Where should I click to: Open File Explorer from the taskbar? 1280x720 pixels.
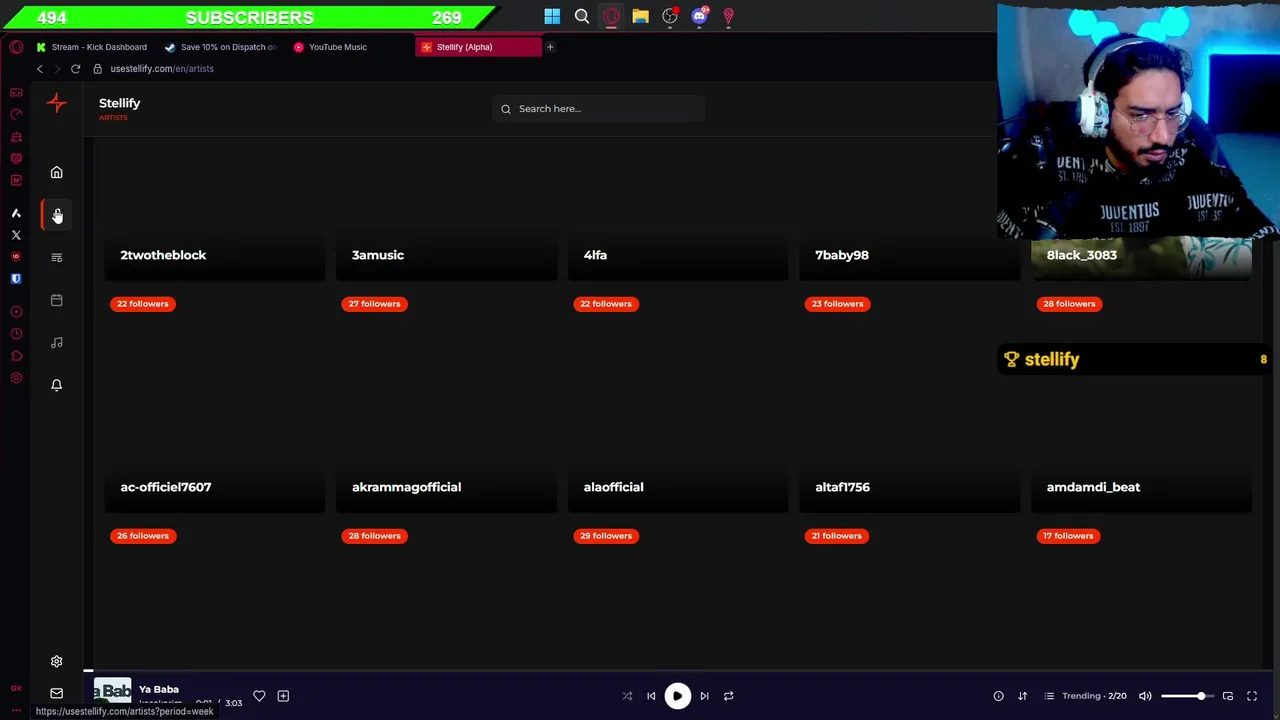(640, 16)
